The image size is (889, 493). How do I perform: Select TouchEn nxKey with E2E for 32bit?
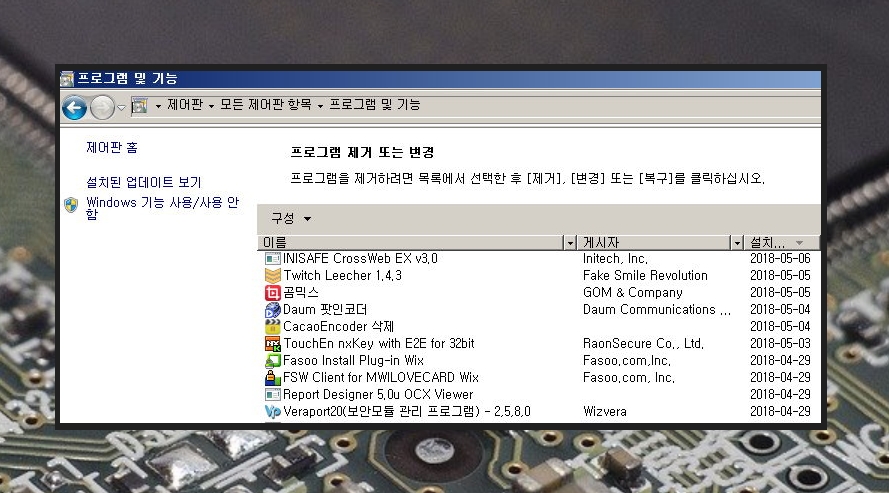pyautogui.click(x=379, y=344)
